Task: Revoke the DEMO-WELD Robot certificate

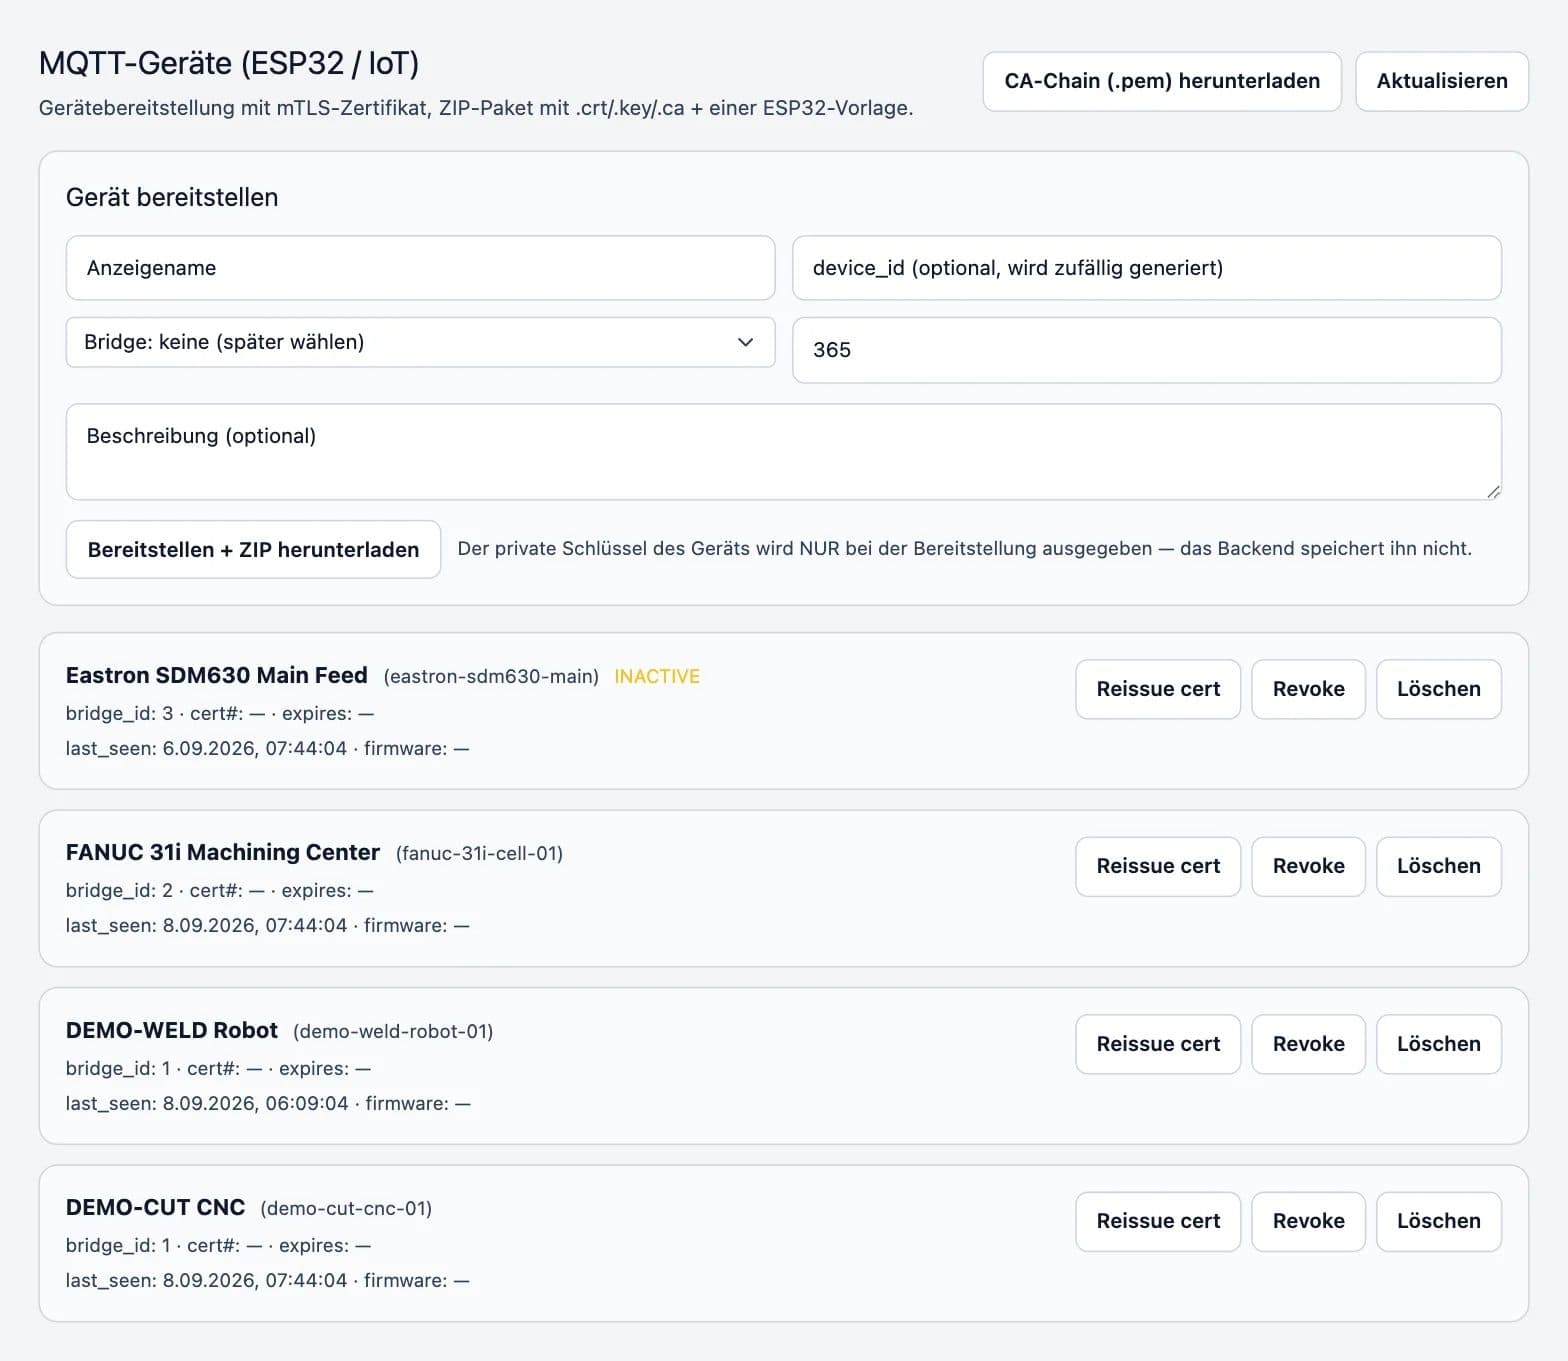Action: (x=1308, y=1044)
